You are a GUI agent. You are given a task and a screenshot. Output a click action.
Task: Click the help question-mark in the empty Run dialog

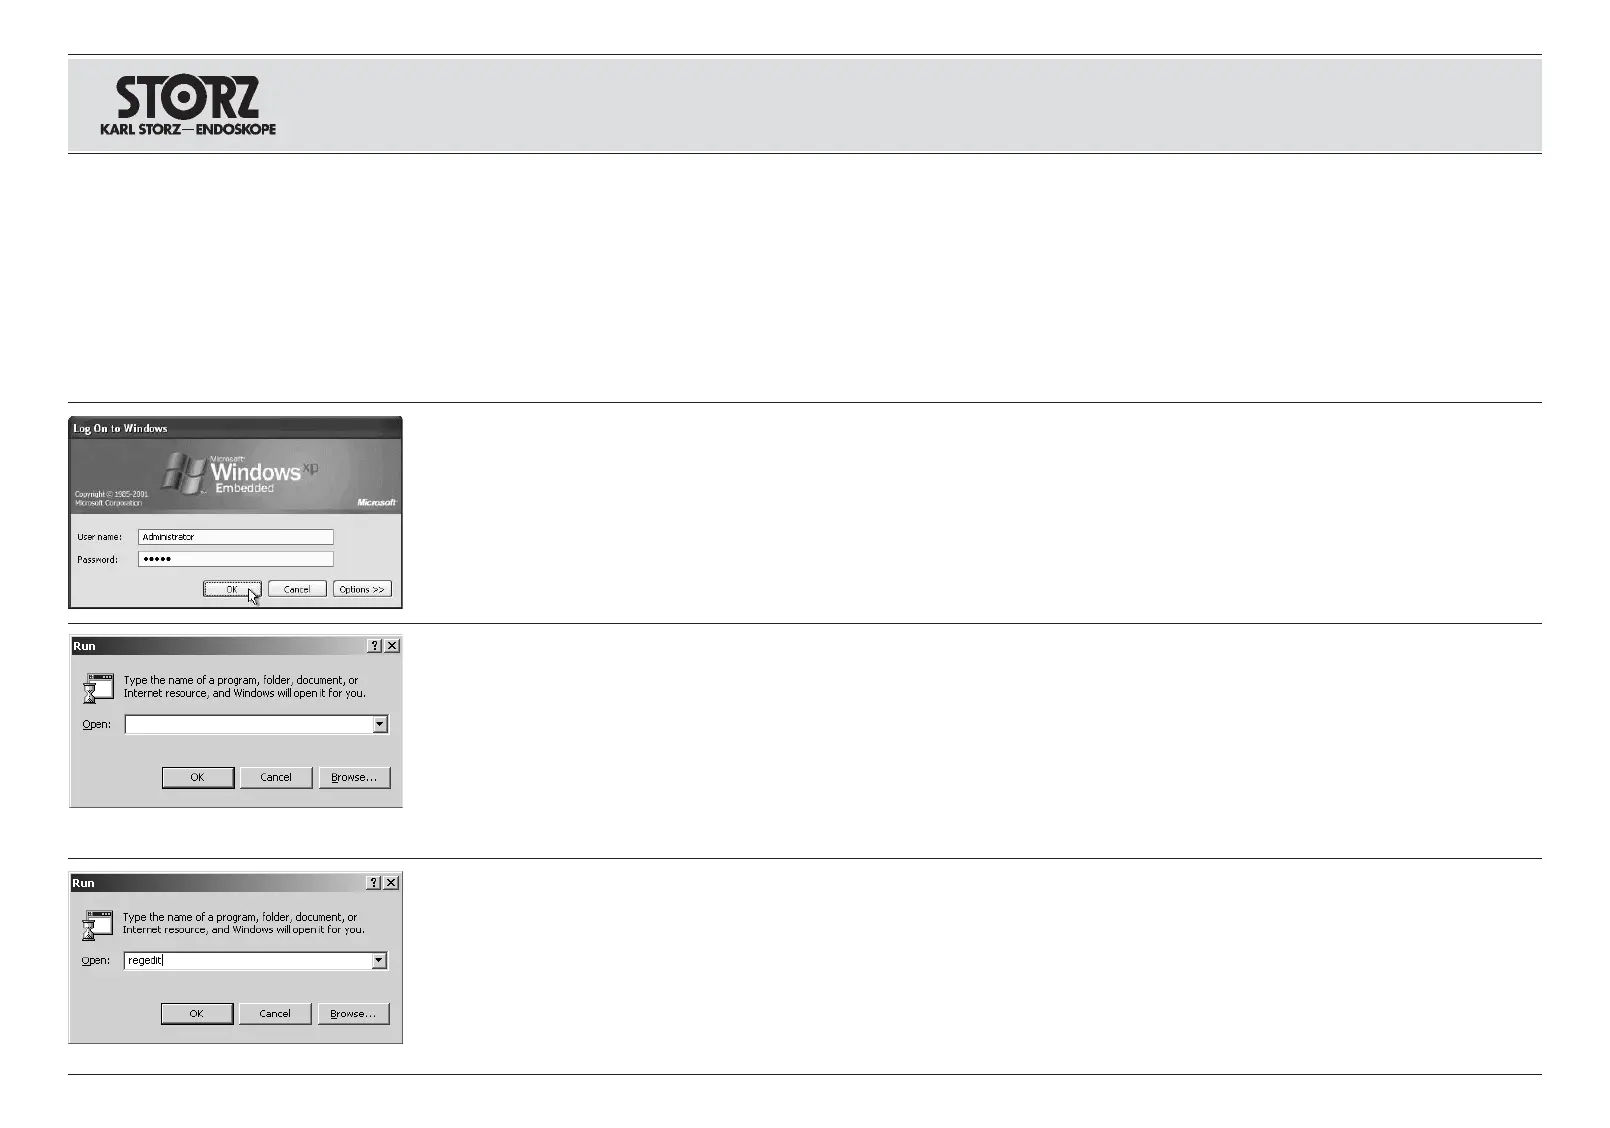coord(374,646)
